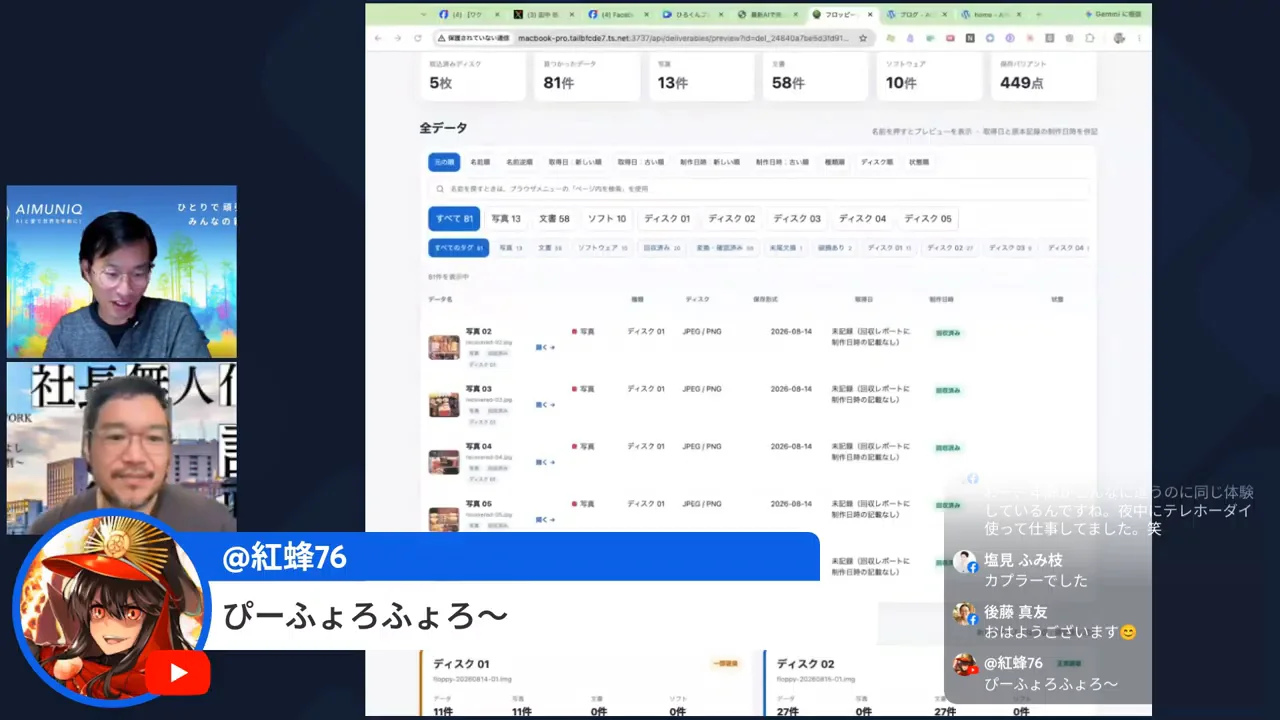Sort by 状態順
Viewport: 1280px width, 720px height.
click(919, 162)
